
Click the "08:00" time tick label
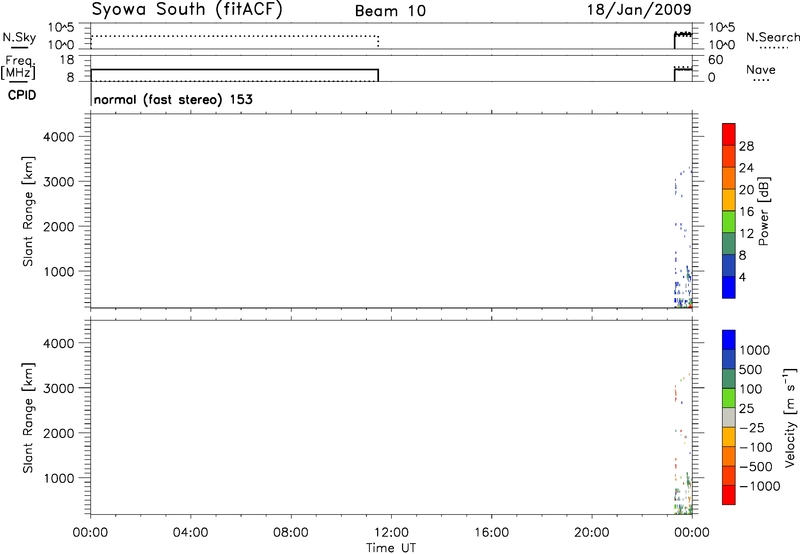click(290, 533)
